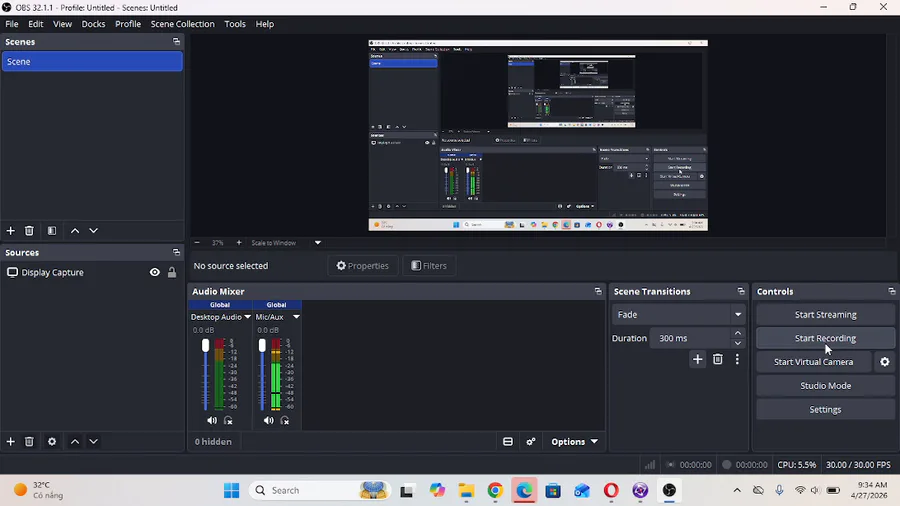Viewport: 900px width, 506px height.
Task: Open Scale to Window dropdown
Action: point(317,243)
